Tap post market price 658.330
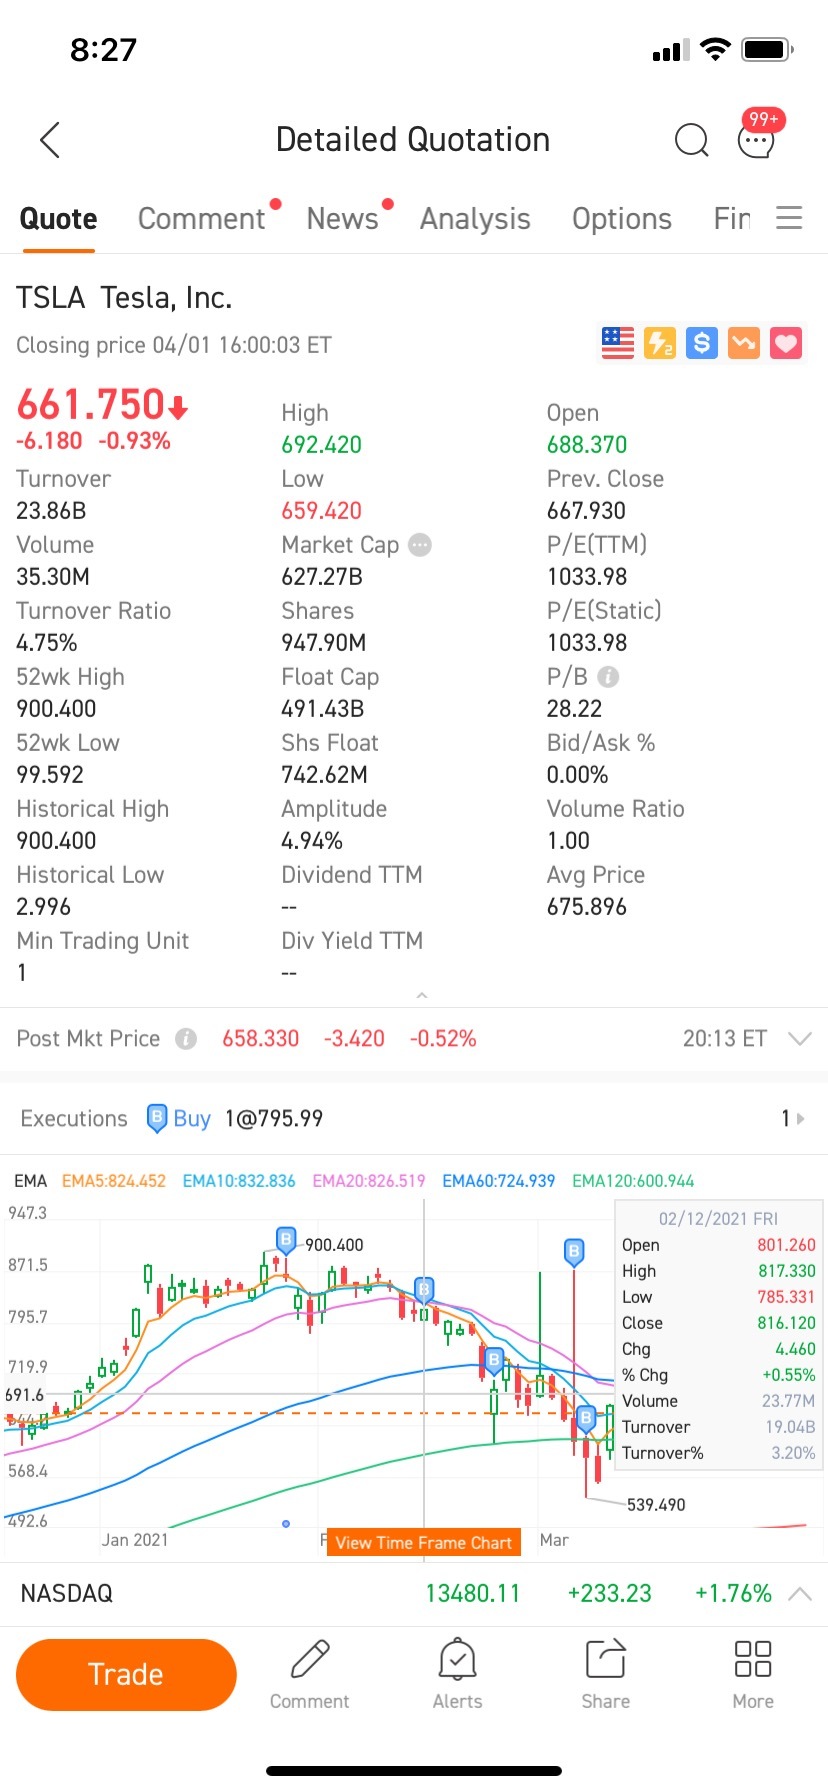This screenshot has height=1792, width=828. coord(261,1039)
